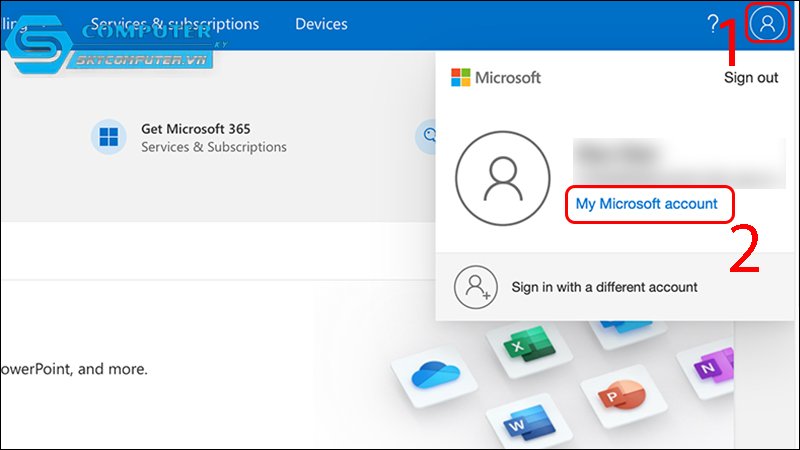Click the large profile avatar picture
This screenshot has height=450, width=800.
point(503,178)
